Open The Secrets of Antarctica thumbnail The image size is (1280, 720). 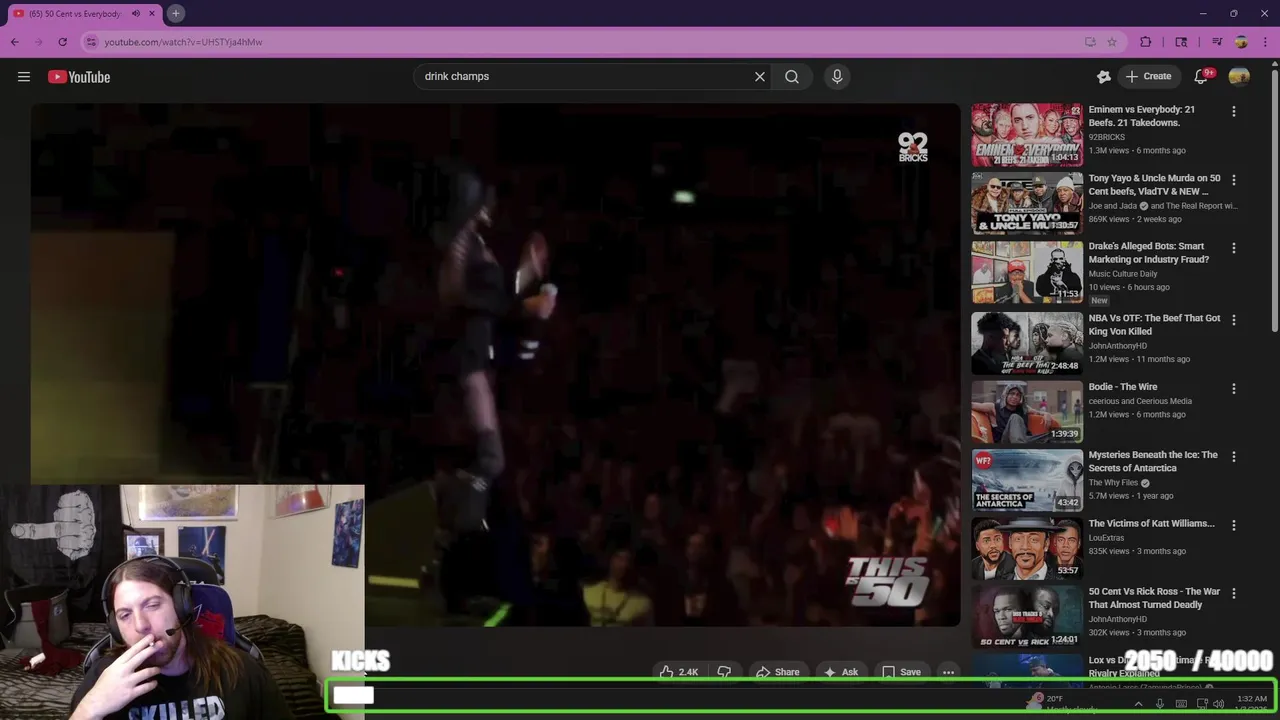click(1027, 480)
